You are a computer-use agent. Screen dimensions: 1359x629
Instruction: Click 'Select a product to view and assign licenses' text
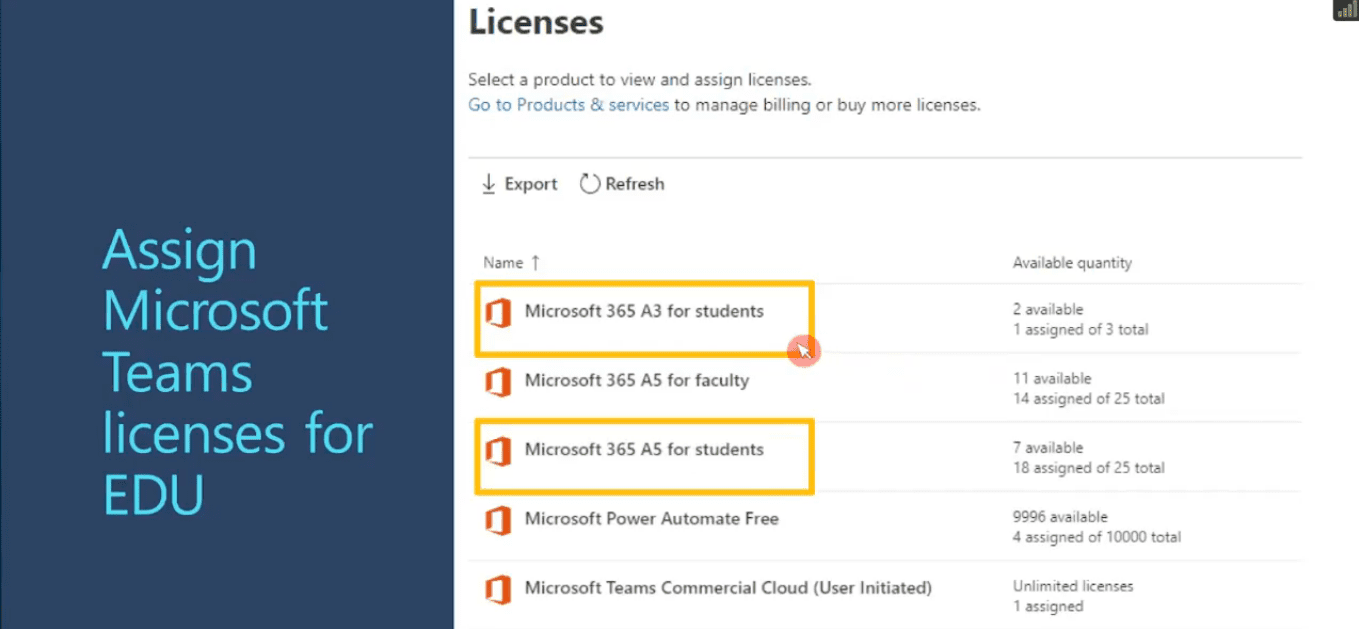[640, 79]
